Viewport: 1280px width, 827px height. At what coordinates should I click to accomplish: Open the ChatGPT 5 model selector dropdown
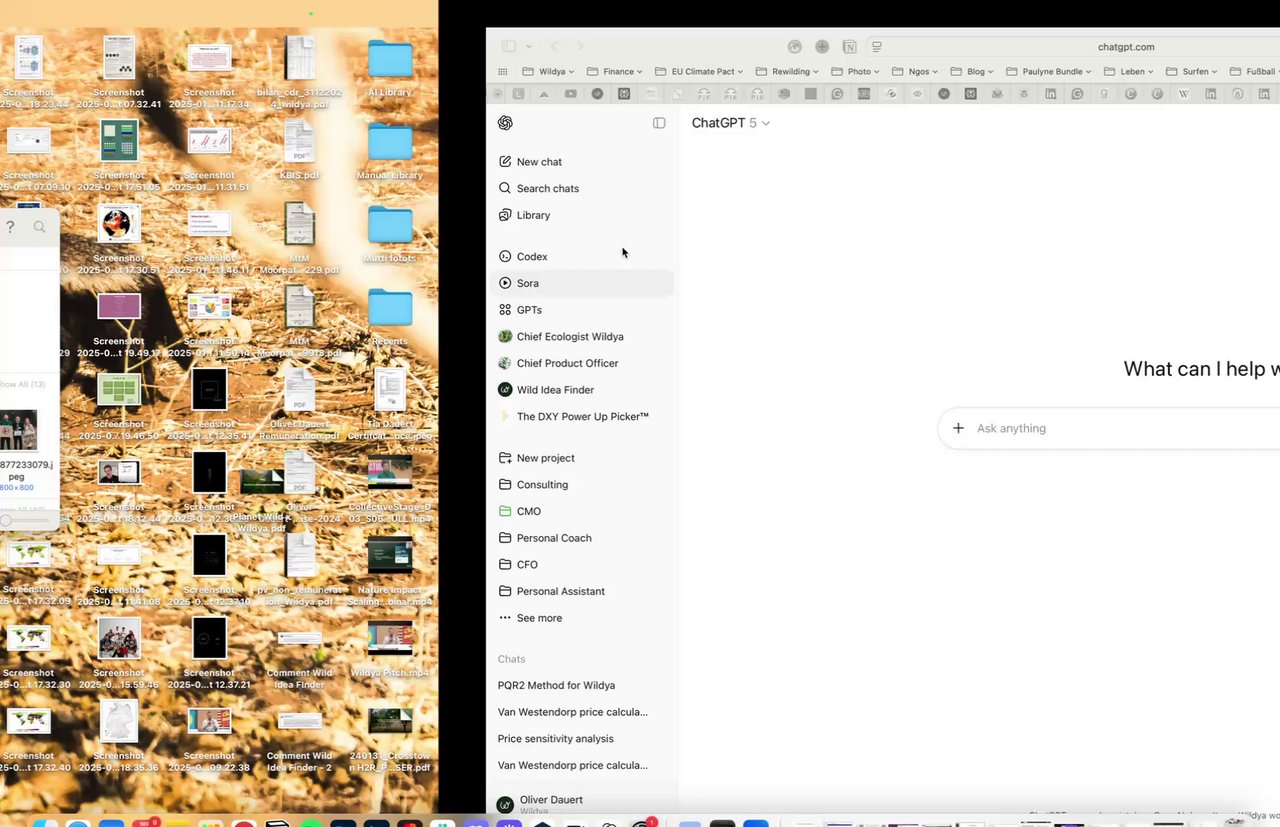[731, 123]
